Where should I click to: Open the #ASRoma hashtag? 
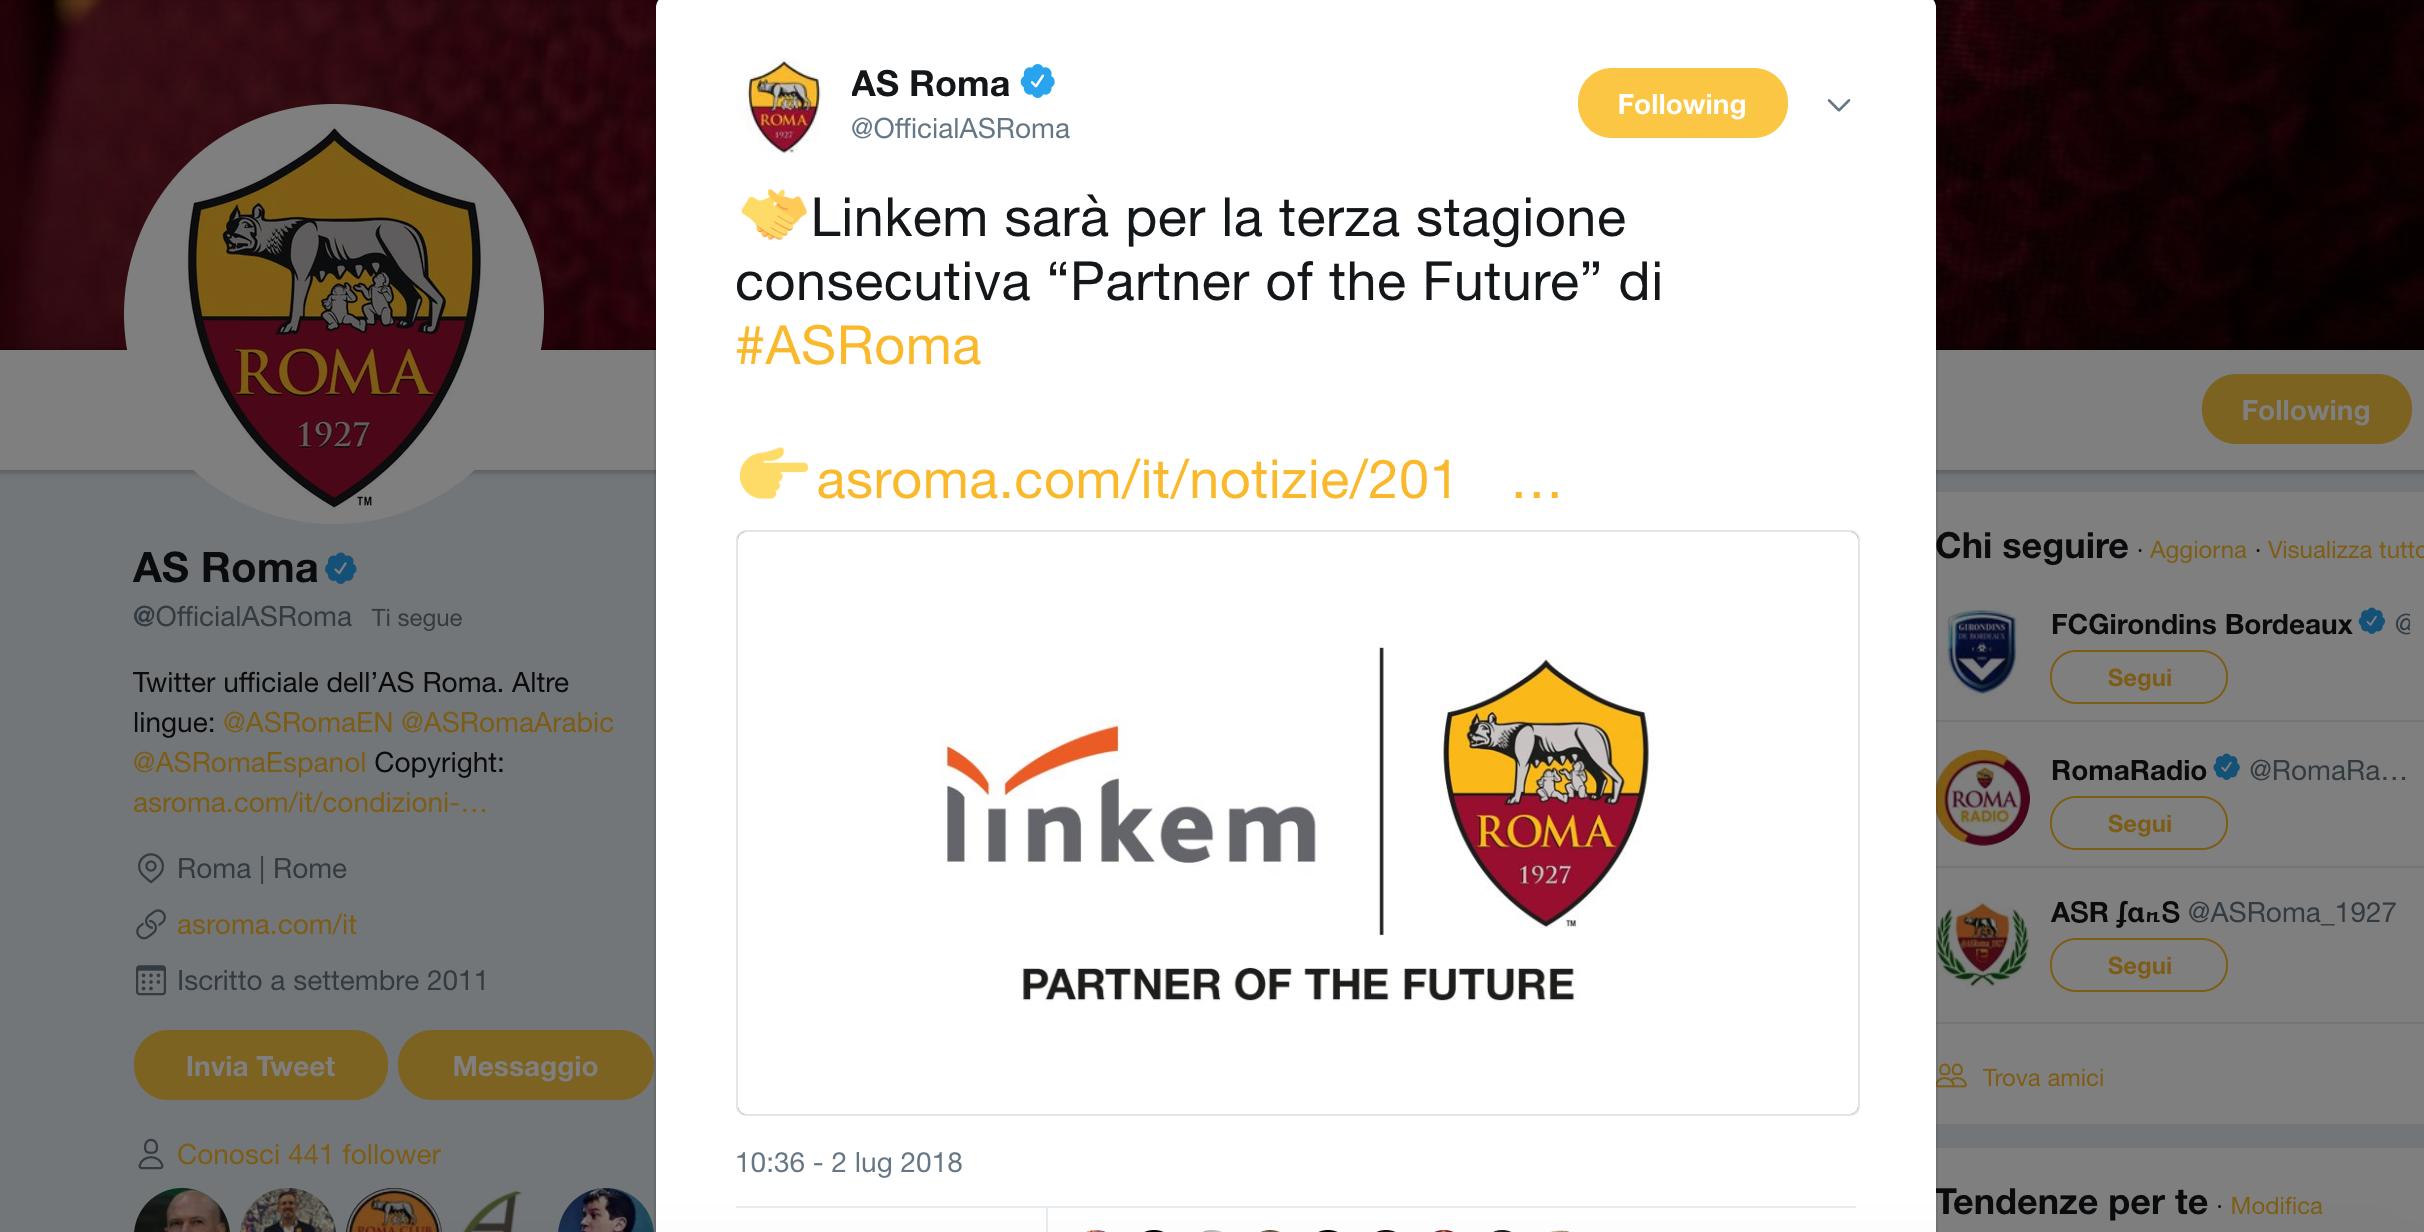pos(858,346)
